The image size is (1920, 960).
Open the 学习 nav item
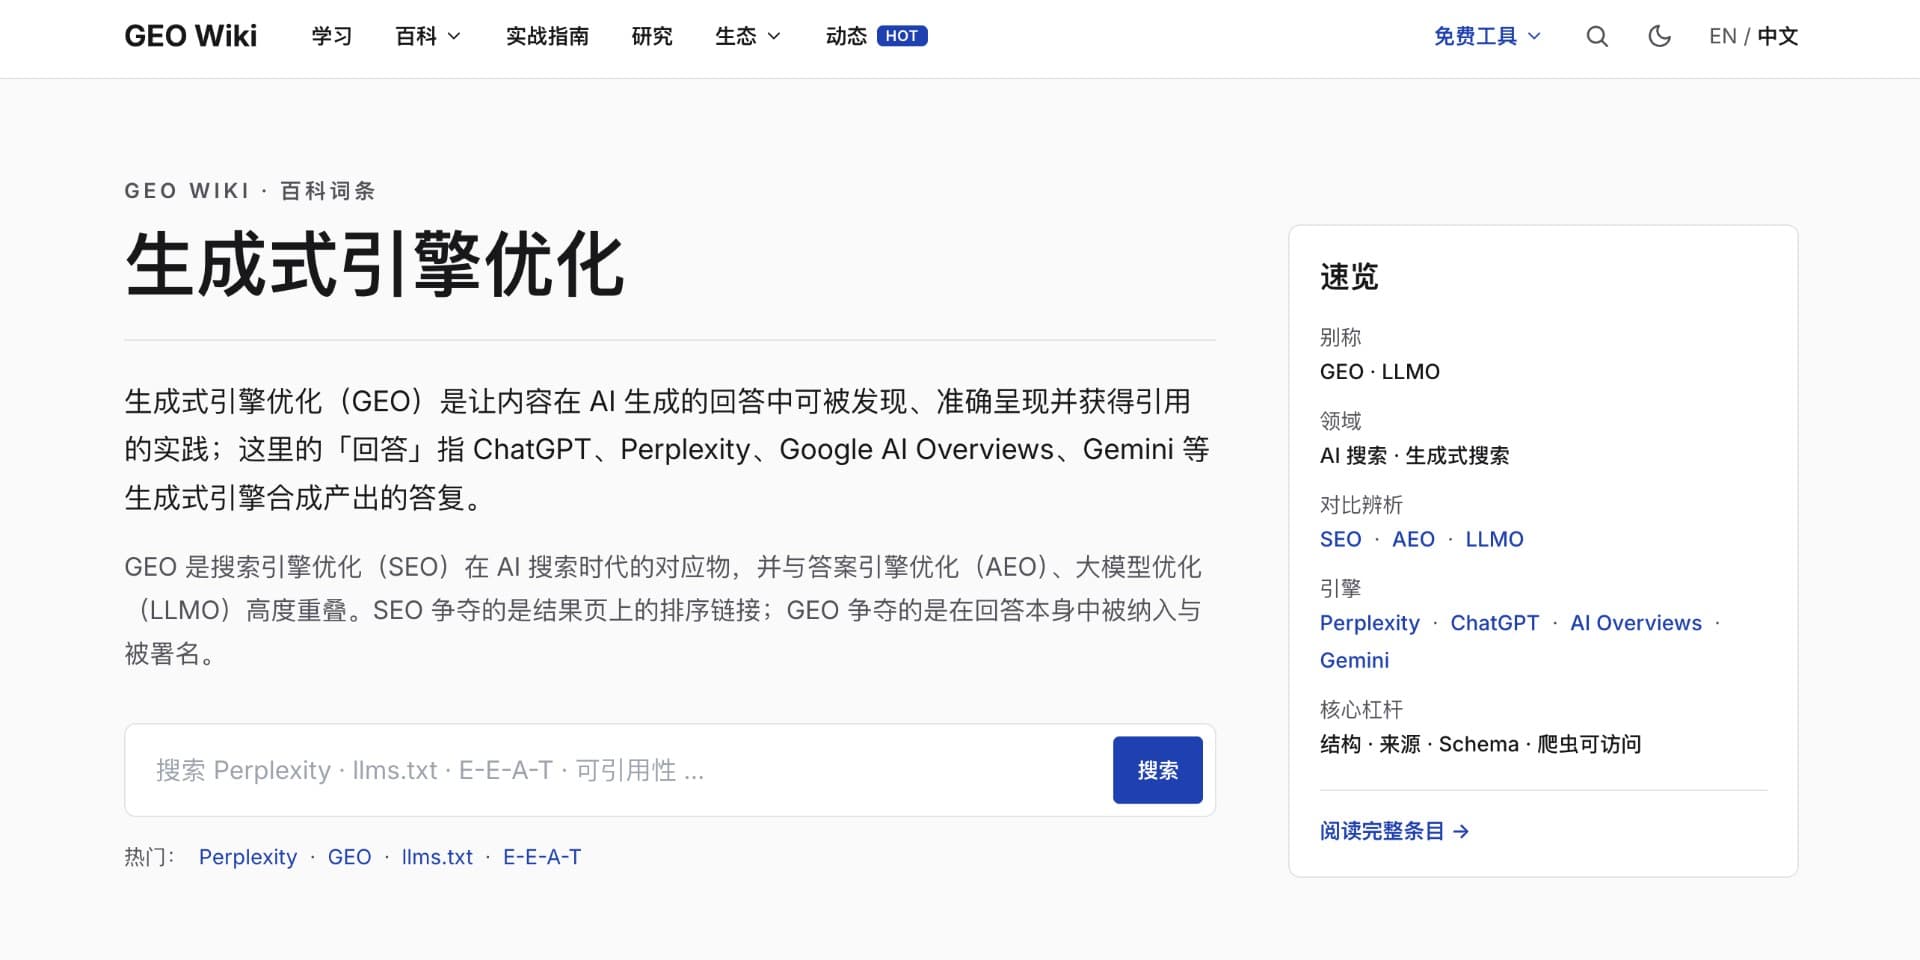[332, 37]
